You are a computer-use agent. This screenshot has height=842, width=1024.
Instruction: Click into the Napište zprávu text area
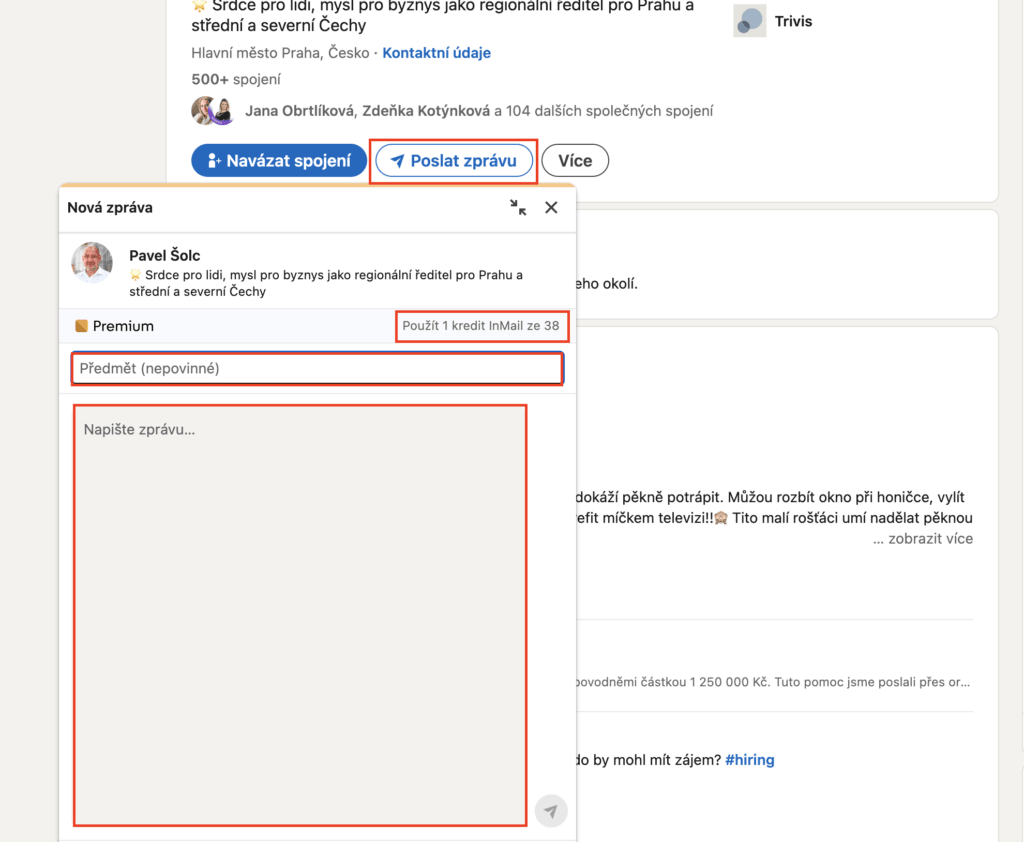300,615
